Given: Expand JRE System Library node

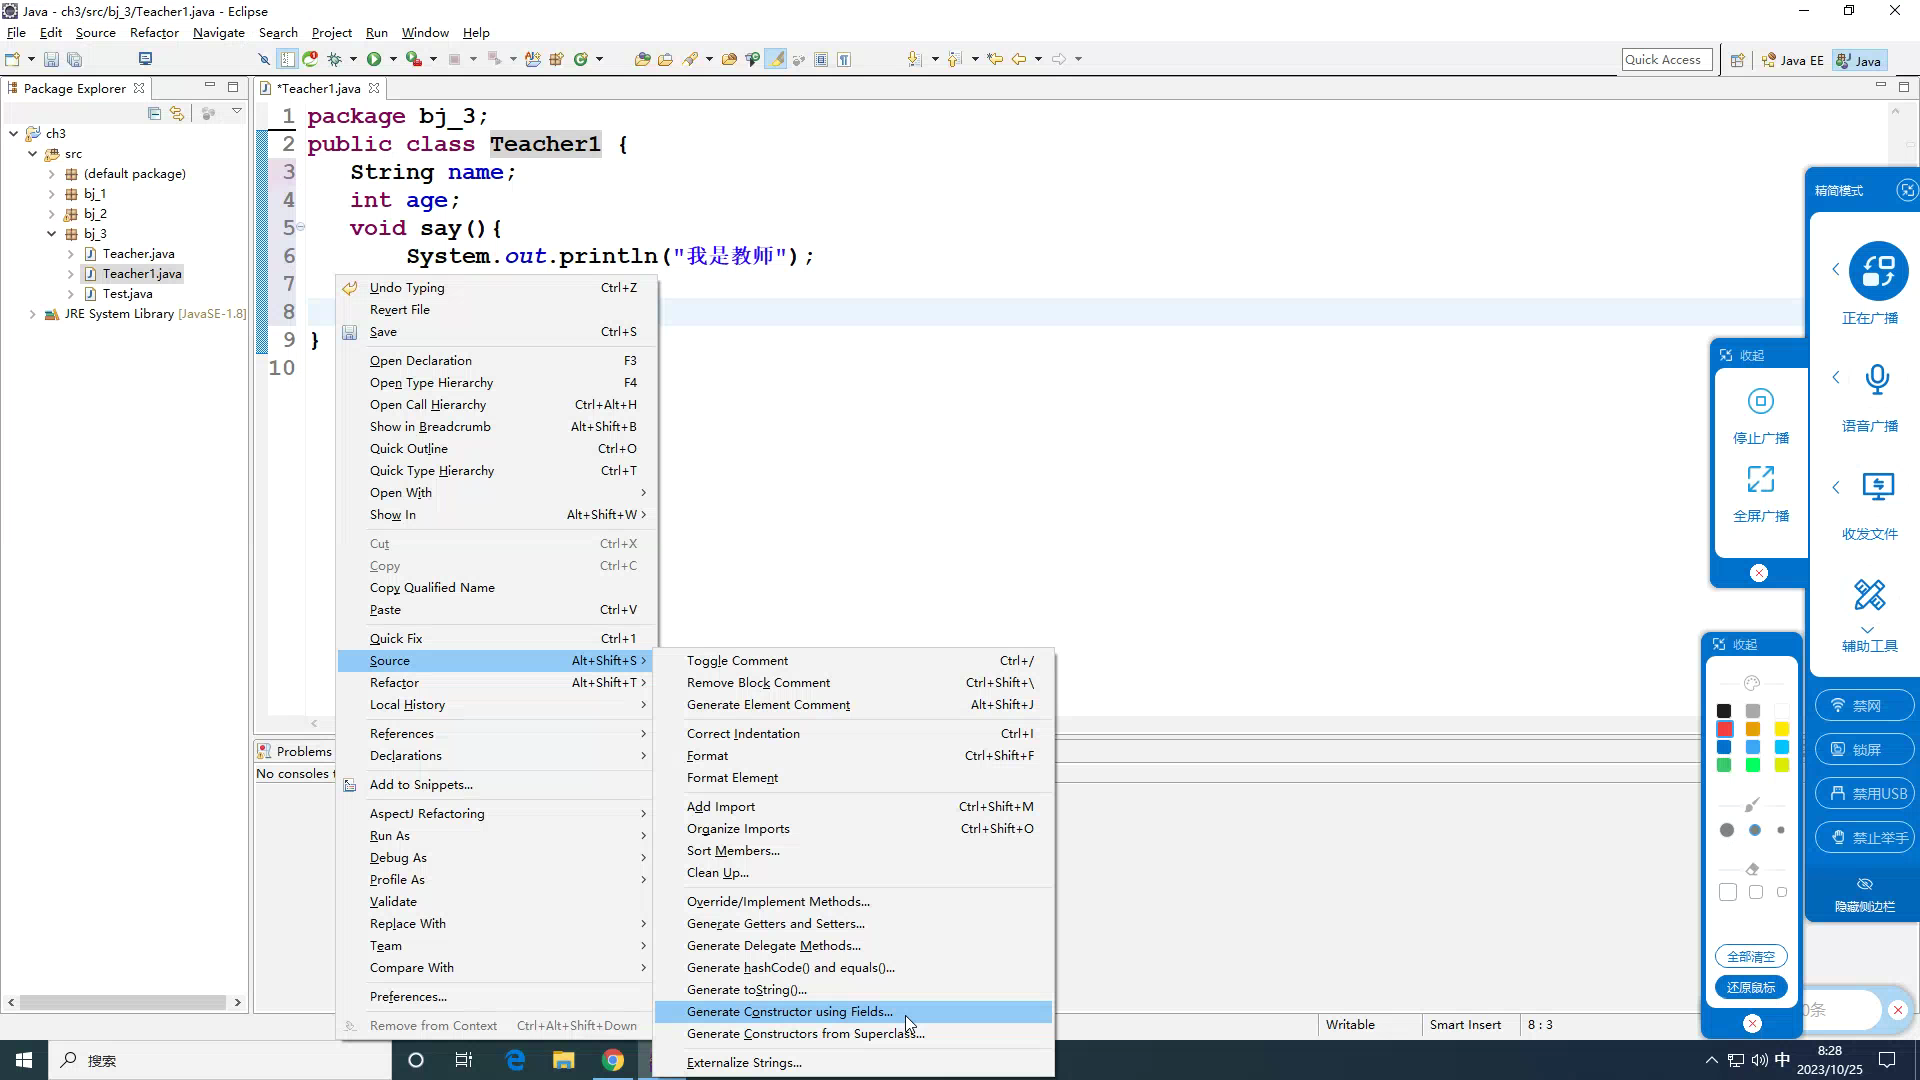Looking at the screenshot, I should pos(33,314).
